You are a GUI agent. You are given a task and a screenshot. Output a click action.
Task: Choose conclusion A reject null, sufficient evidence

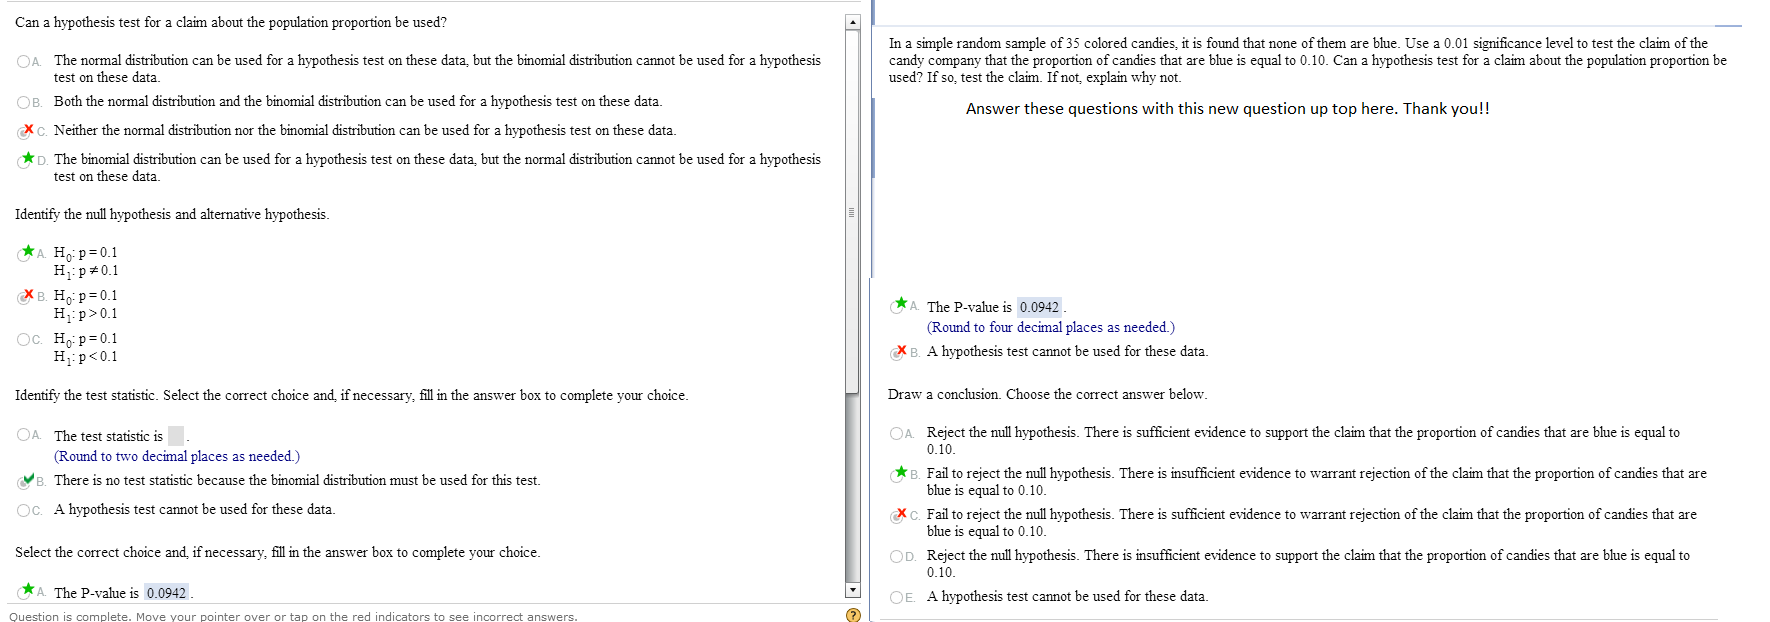(896, 433)
